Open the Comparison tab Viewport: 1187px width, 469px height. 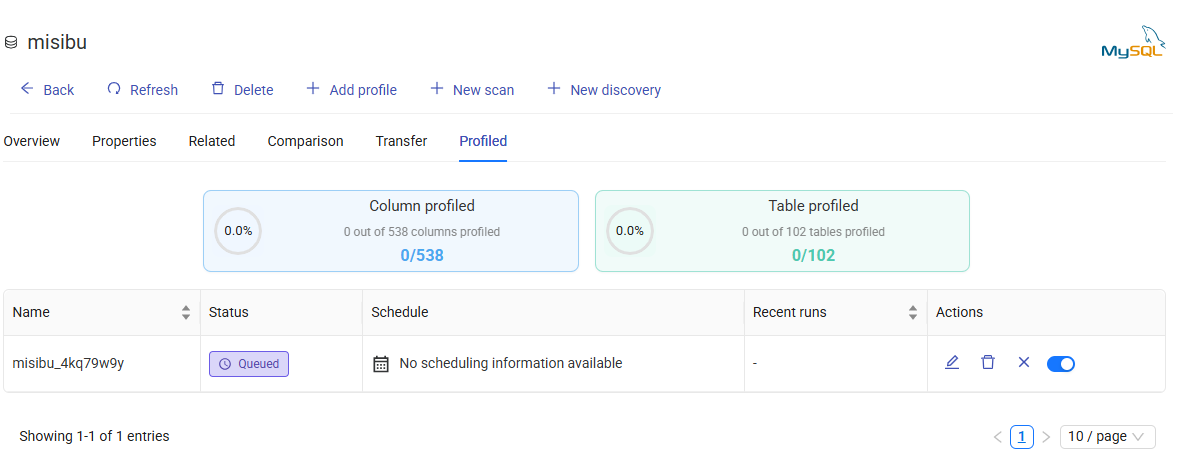[x=305, y=141]
